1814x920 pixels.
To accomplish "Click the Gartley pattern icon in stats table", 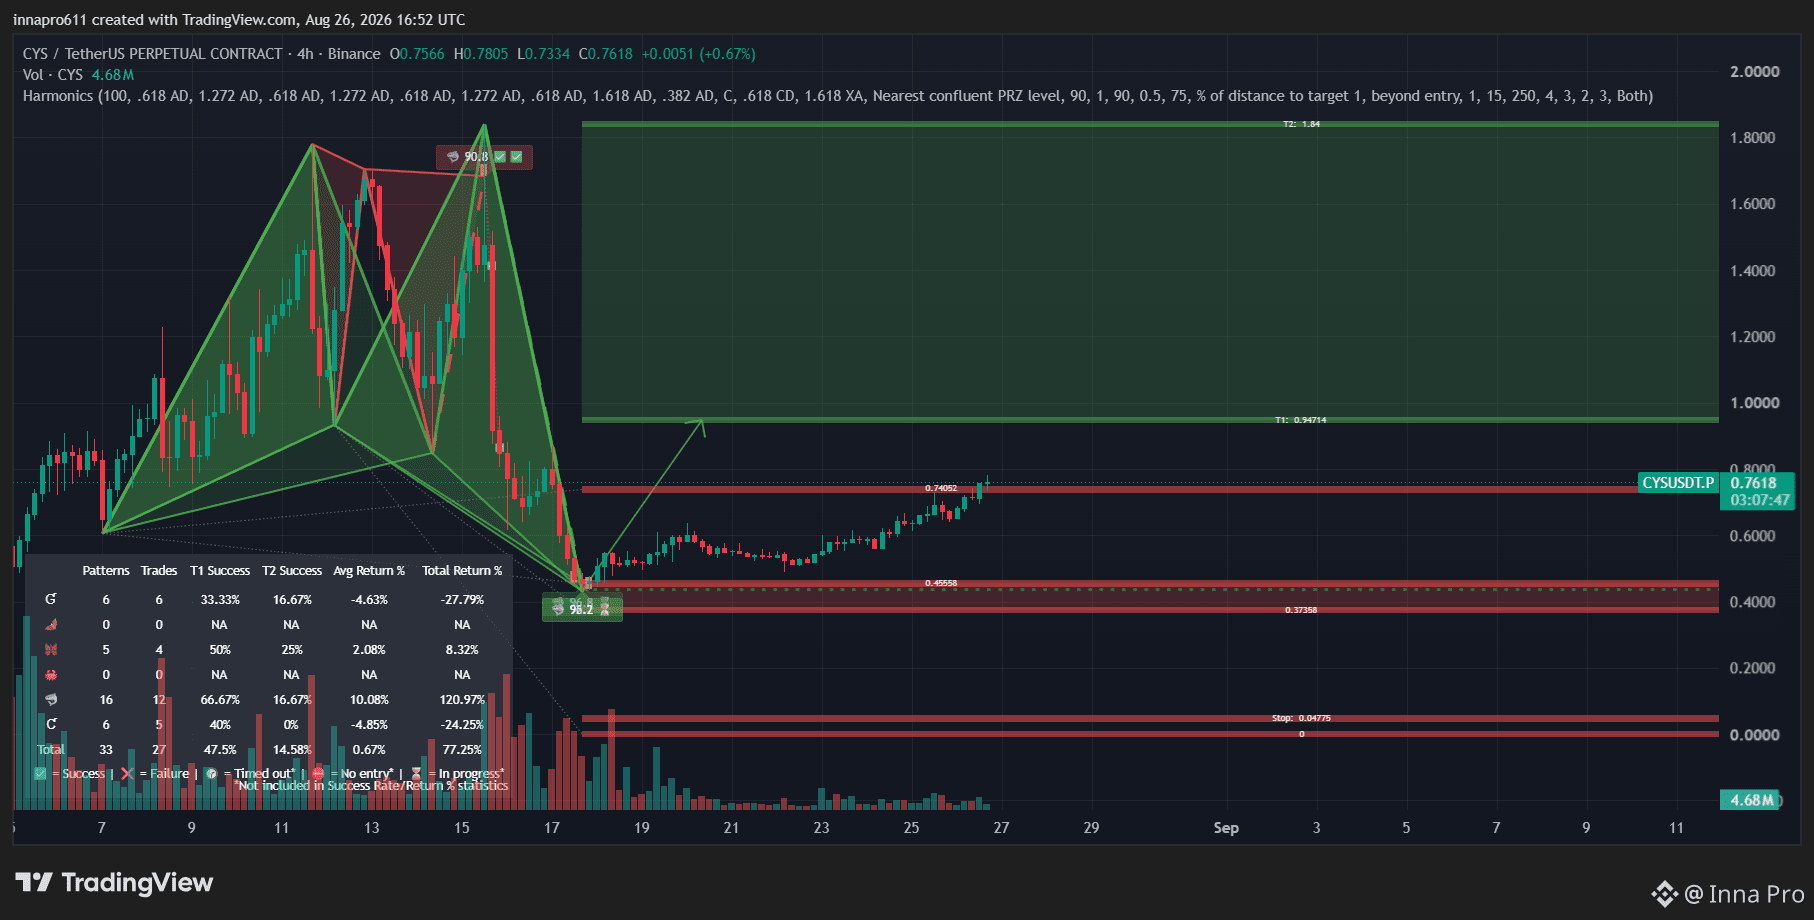I will pyautogui.click(x=51, y=599).
